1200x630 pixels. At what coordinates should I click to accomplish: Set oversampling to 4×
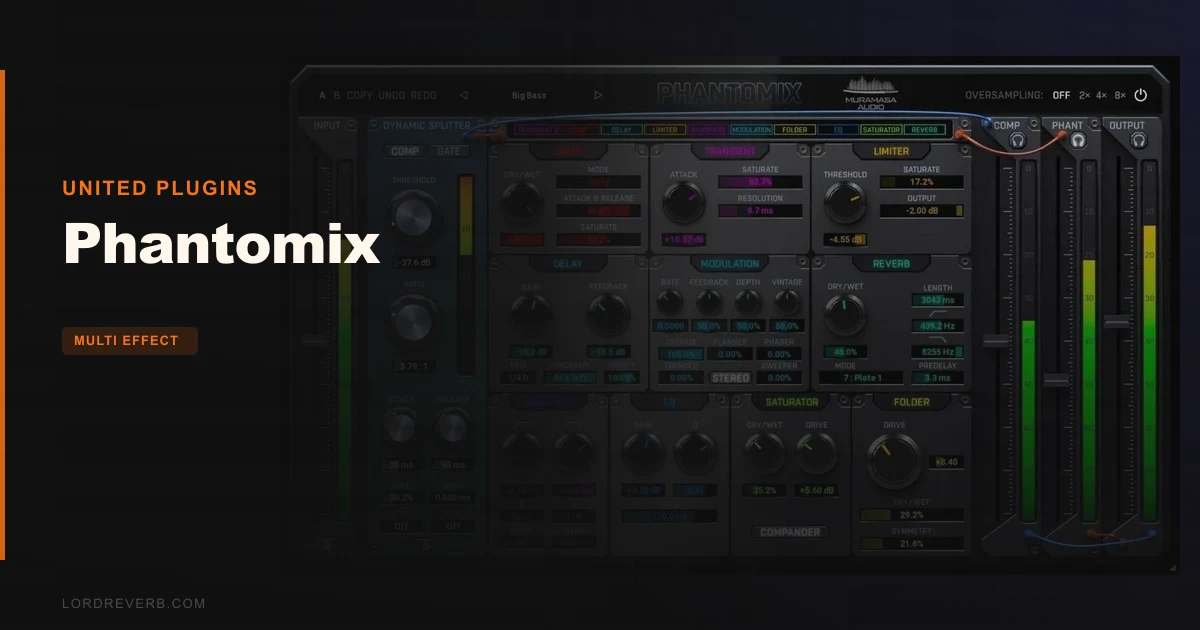tap(1102, 96)
